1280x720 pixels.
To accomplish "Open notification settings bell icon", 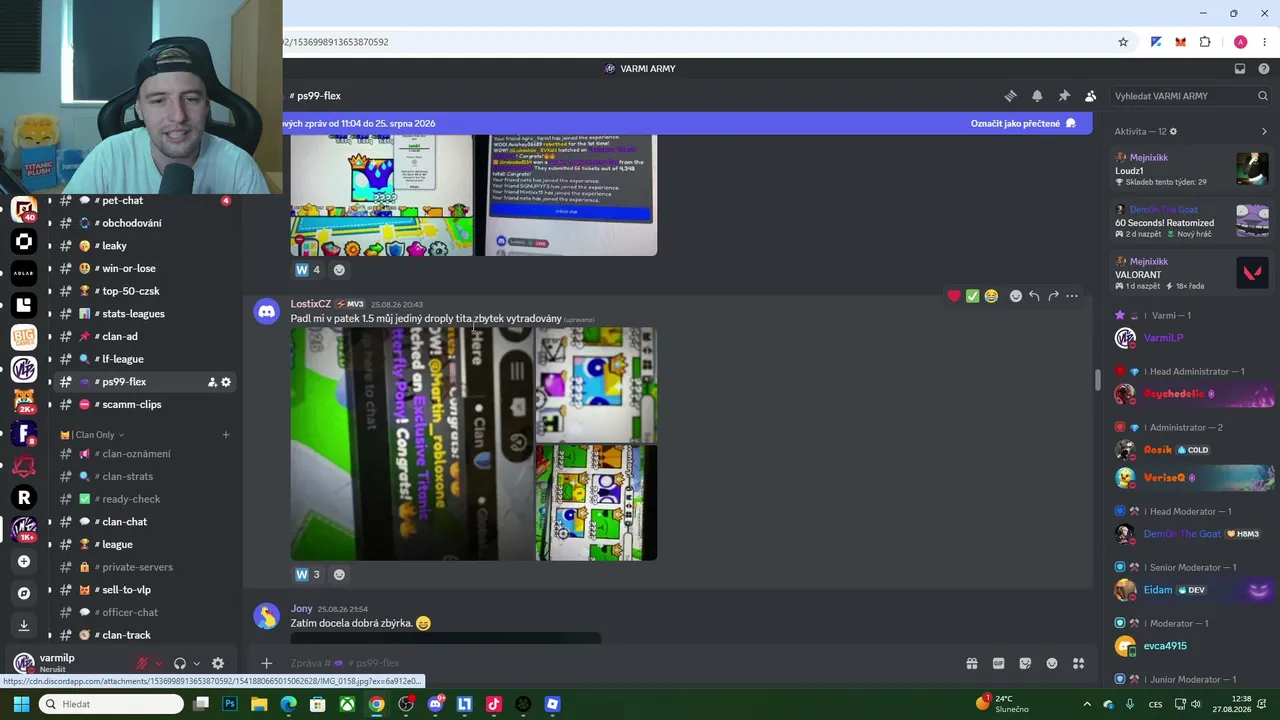I will click(1037, 96).
